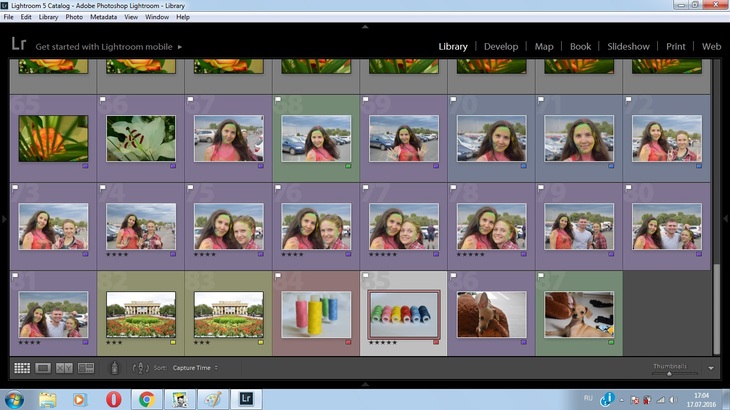The image size is (730, 410).
Task: Launch Opera browser from taskbar
Action: click(113, 399)
